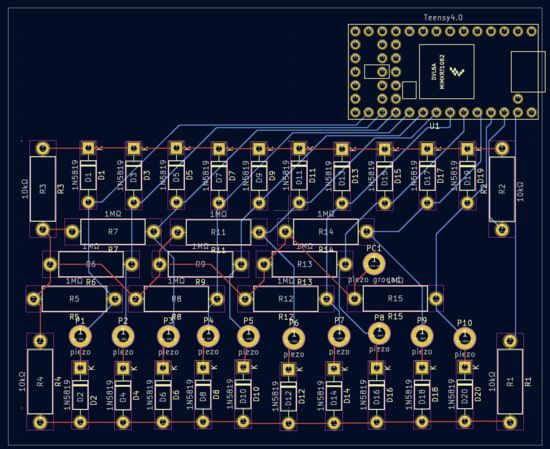Select the R5 resistor body
Viewport: 550px width, 449px height.
(x=74, y=299)
